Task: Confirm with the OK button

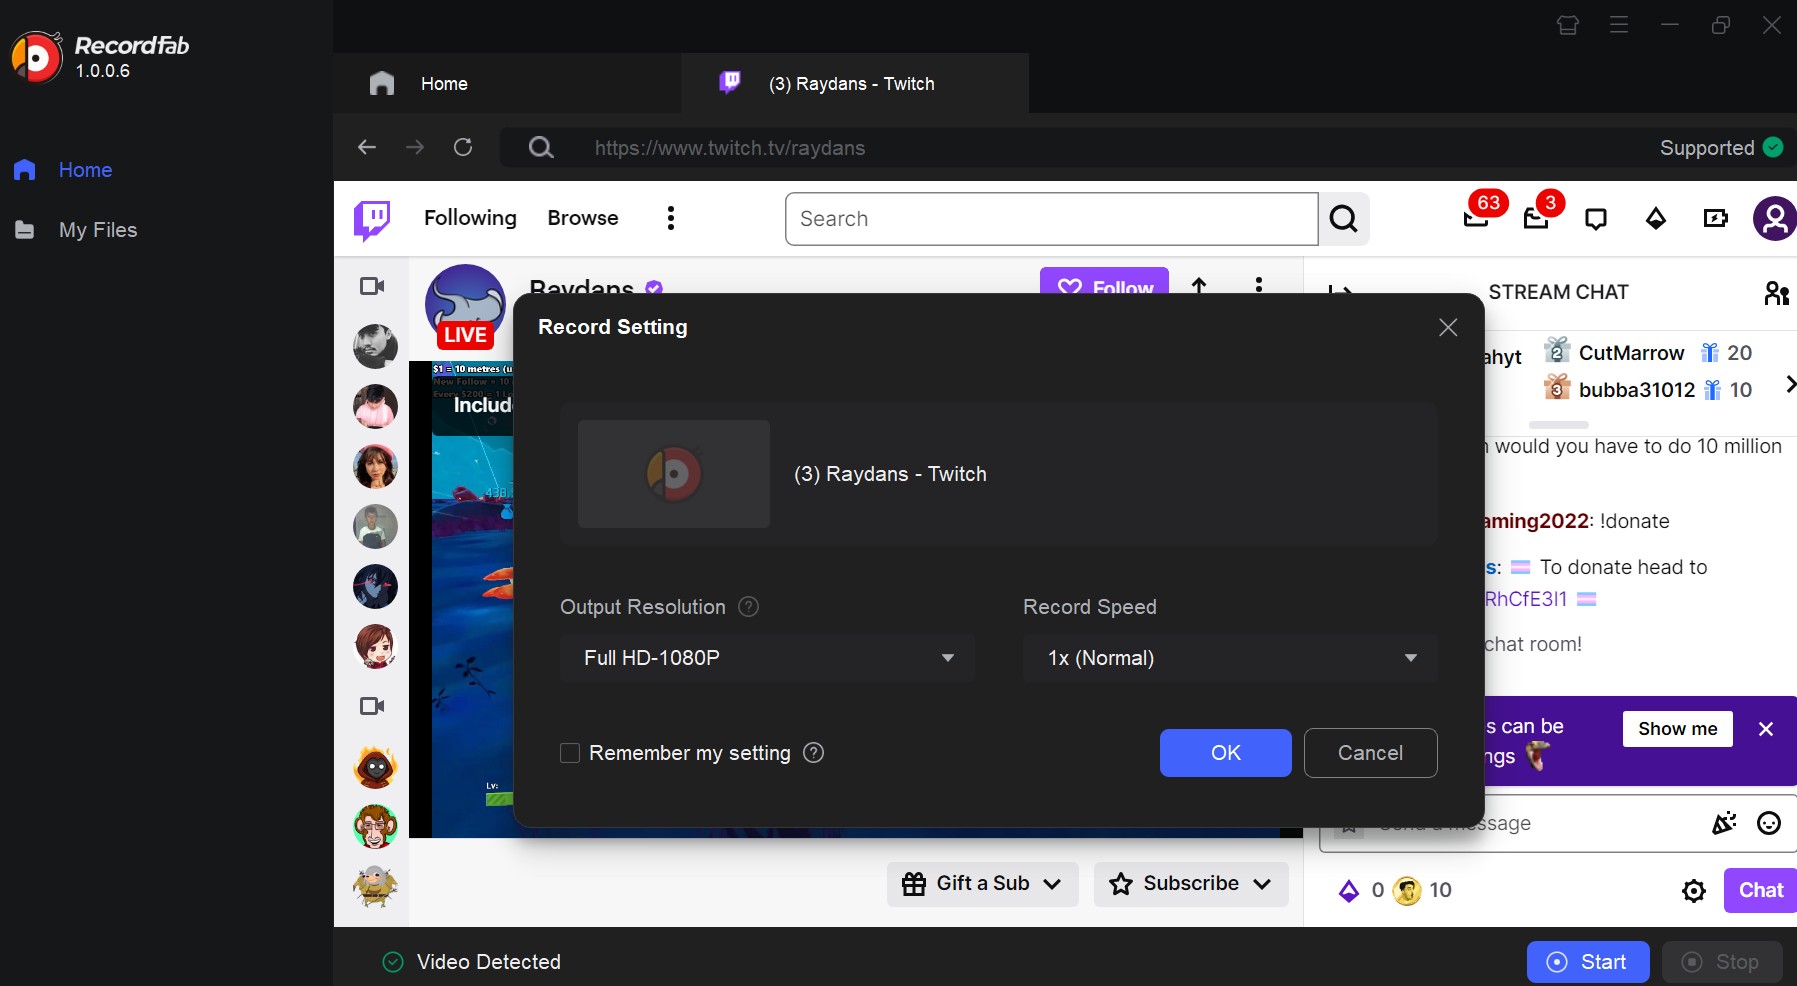Action: point(1226,753)
